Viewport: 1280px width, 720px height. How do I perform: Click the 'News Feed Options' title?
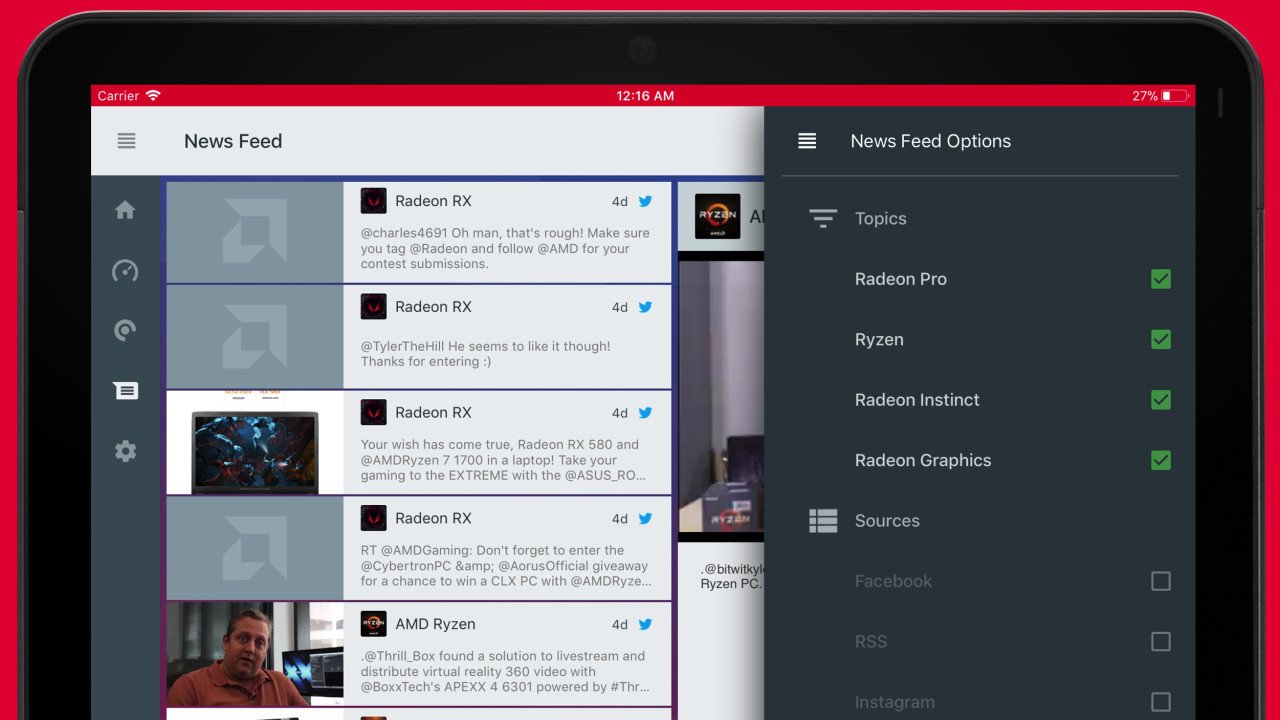[931, 141]
